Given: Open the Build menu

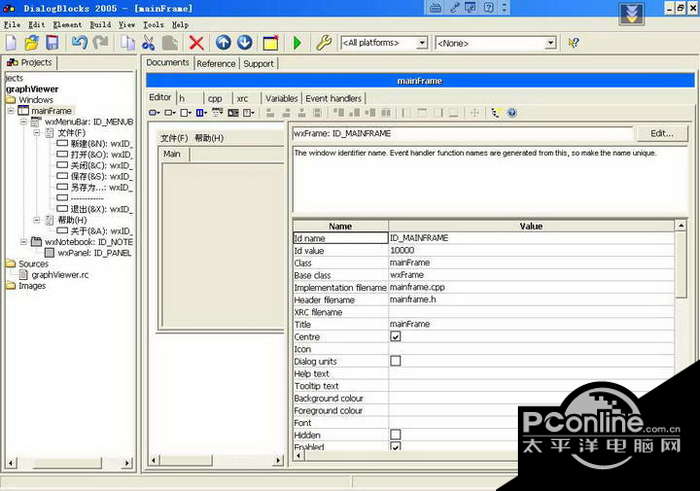Looking at the screenshot, I should click(x=100, y=25).
